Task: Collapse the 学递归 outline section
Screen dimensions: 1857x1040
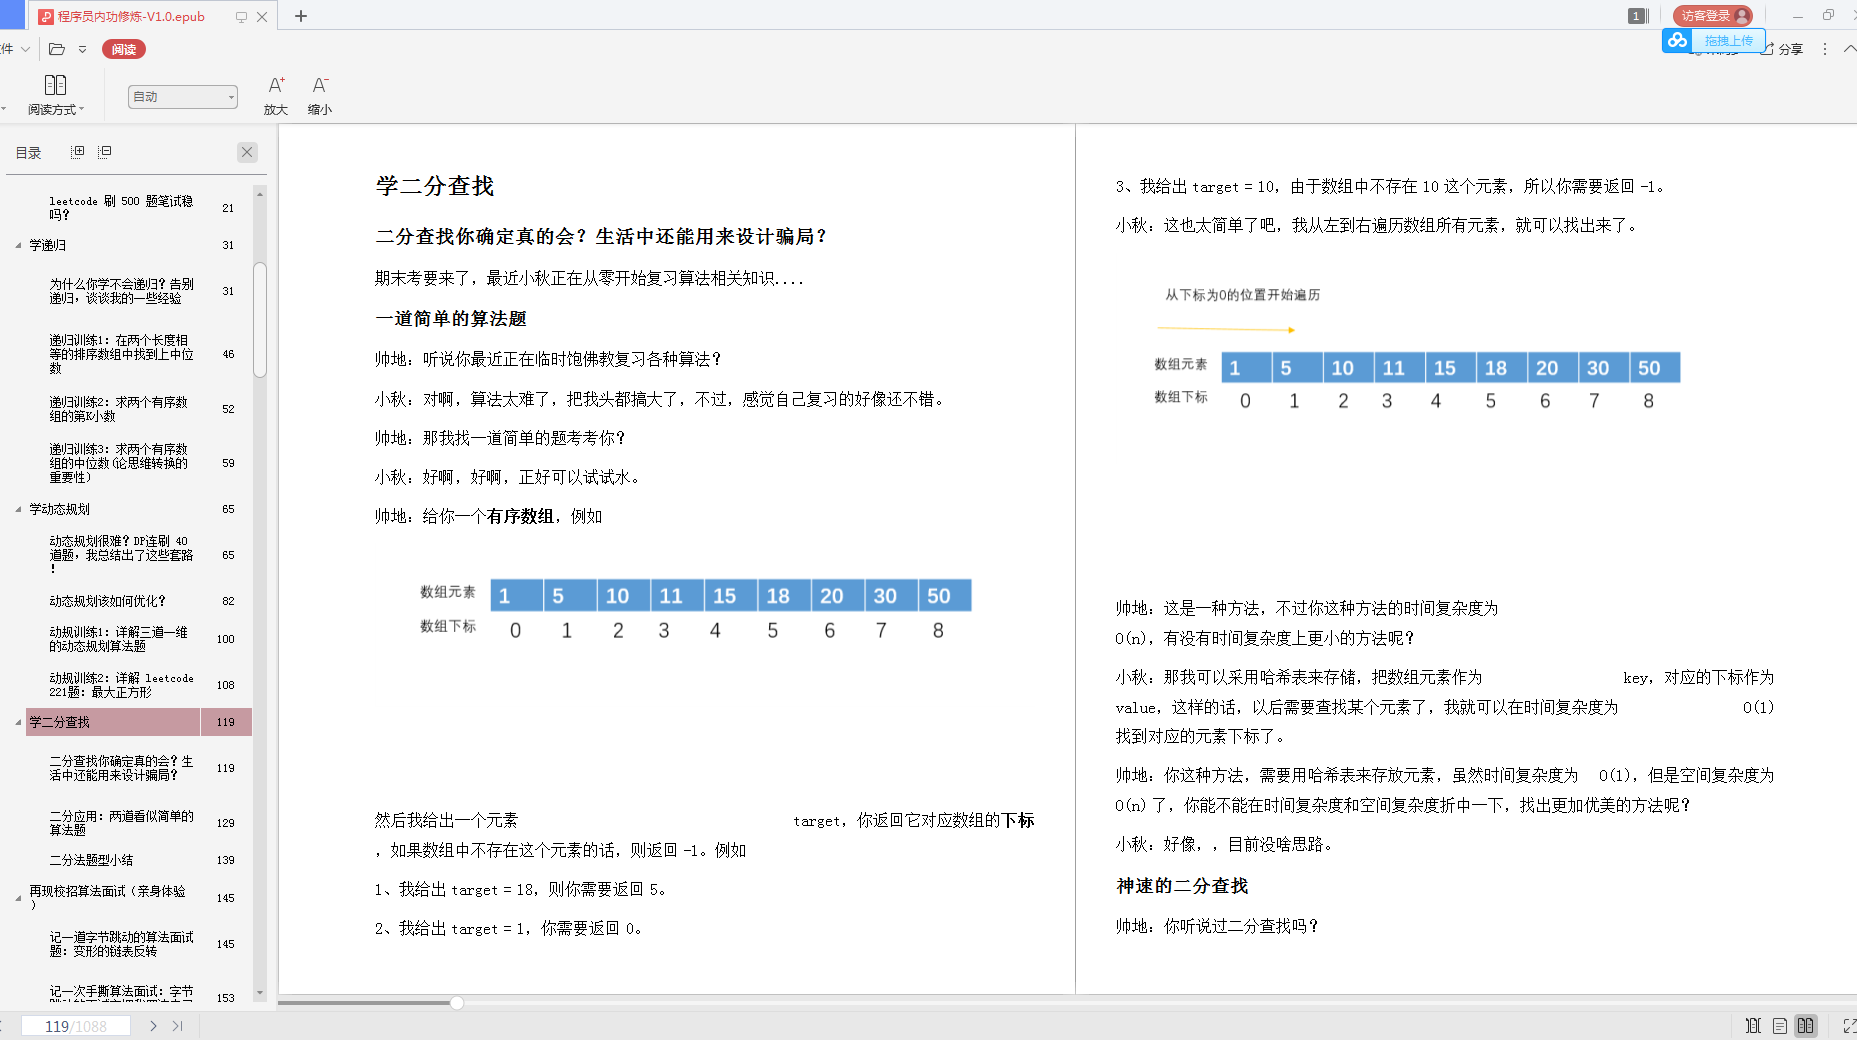Action: pyautogui.click(x=18, y=246)
